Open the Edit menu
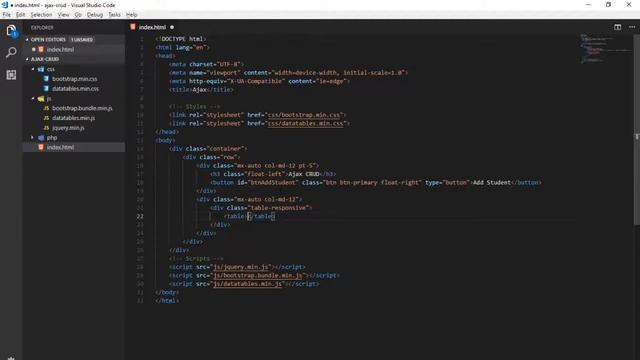 coord(20,15)
